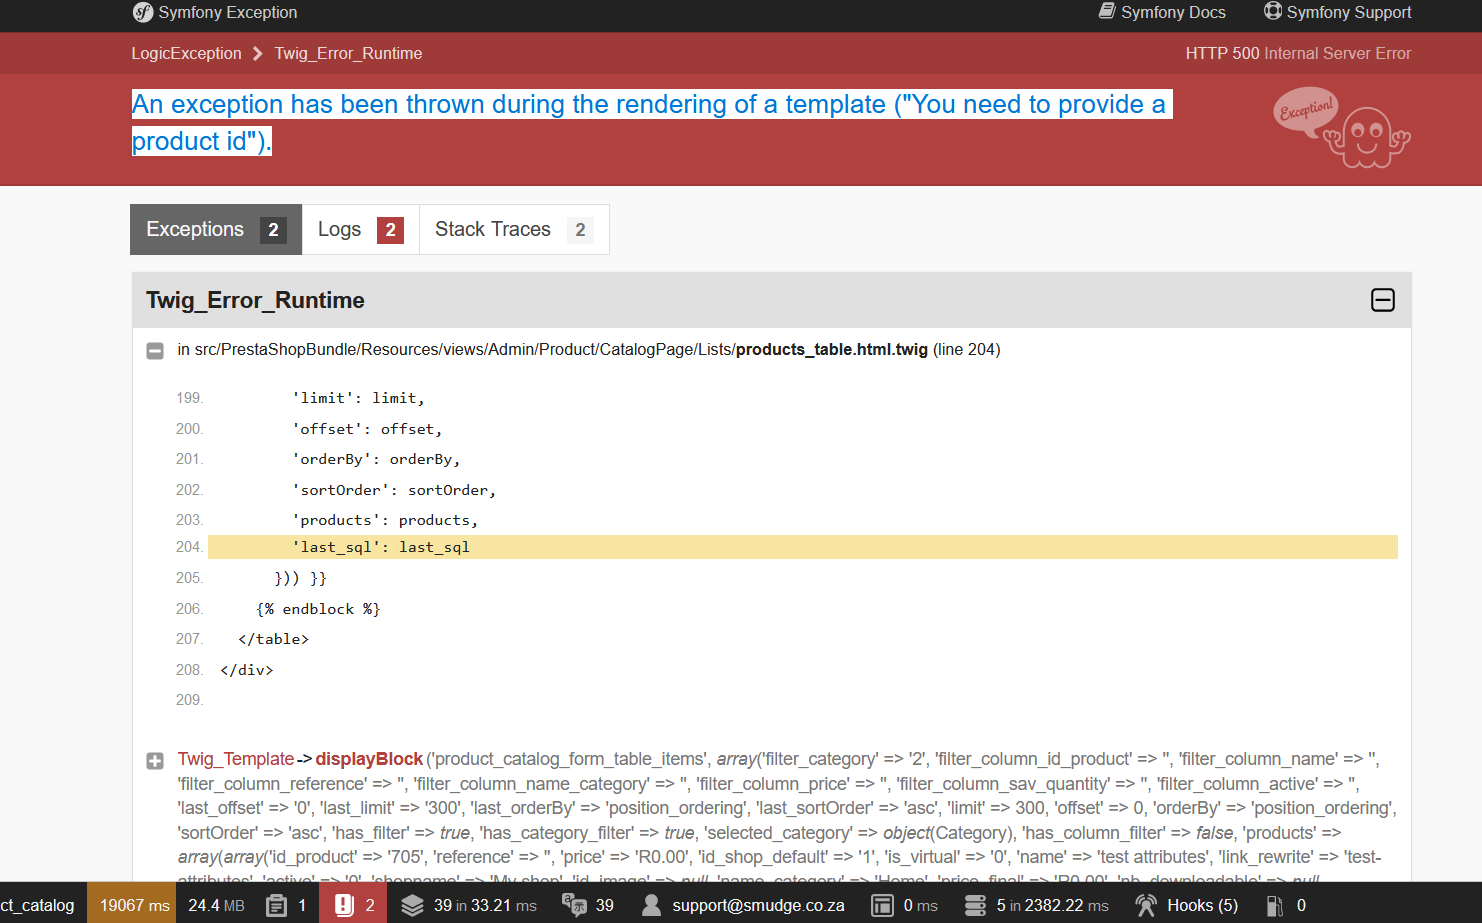This screenshot has width=1482, height=923.
Task: Click the cache layers icon in toolbar
Action: pos(412,905)
